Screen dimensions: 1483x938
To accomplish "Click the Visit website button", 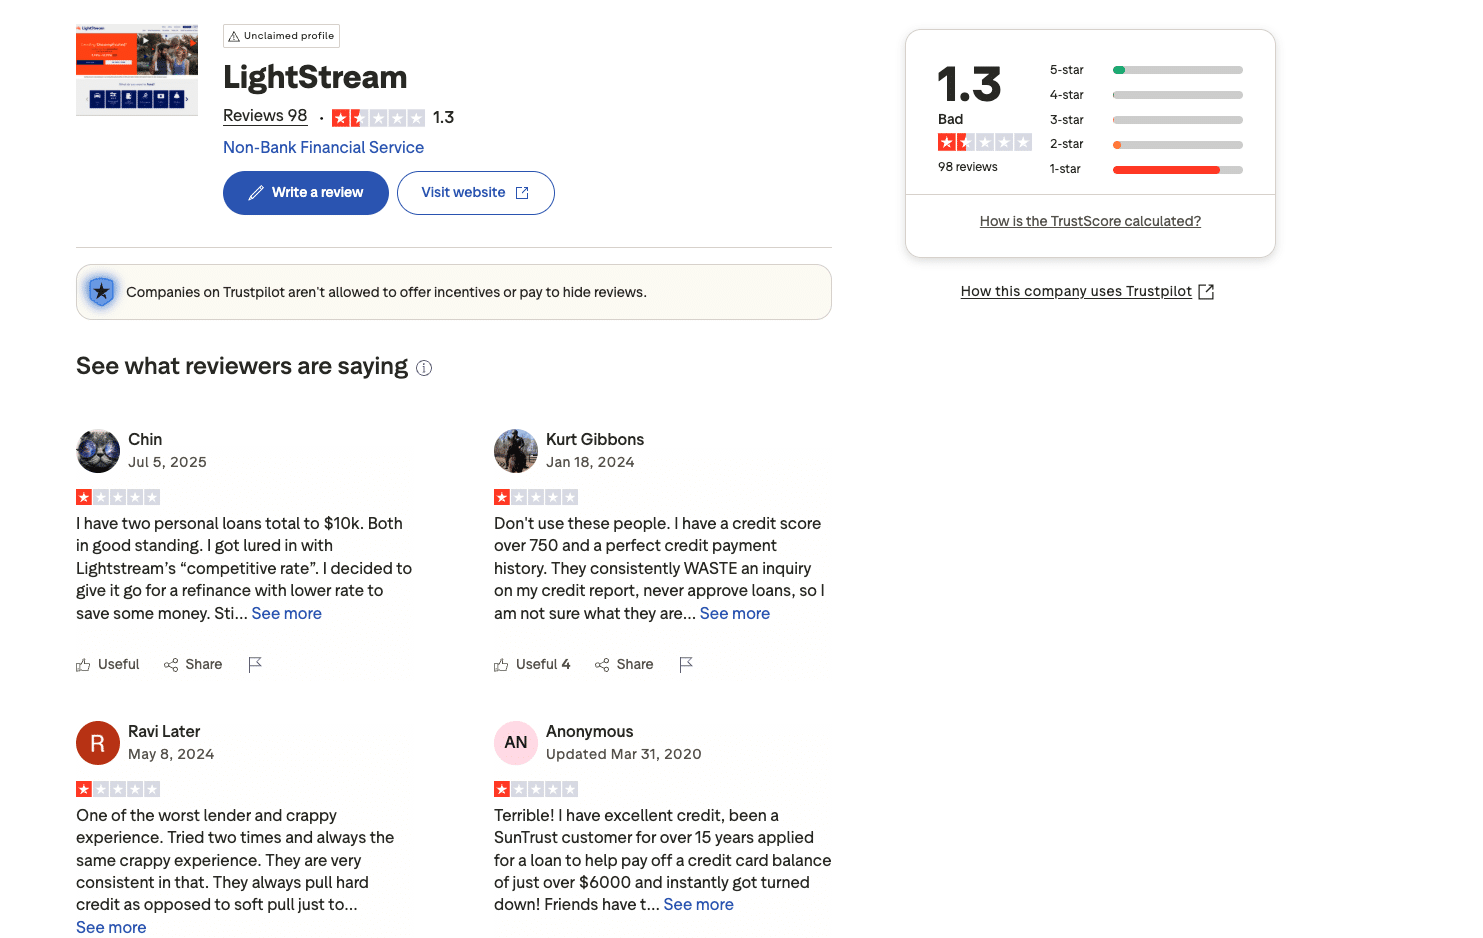I will pyautogui.click(x=475, y=192).
